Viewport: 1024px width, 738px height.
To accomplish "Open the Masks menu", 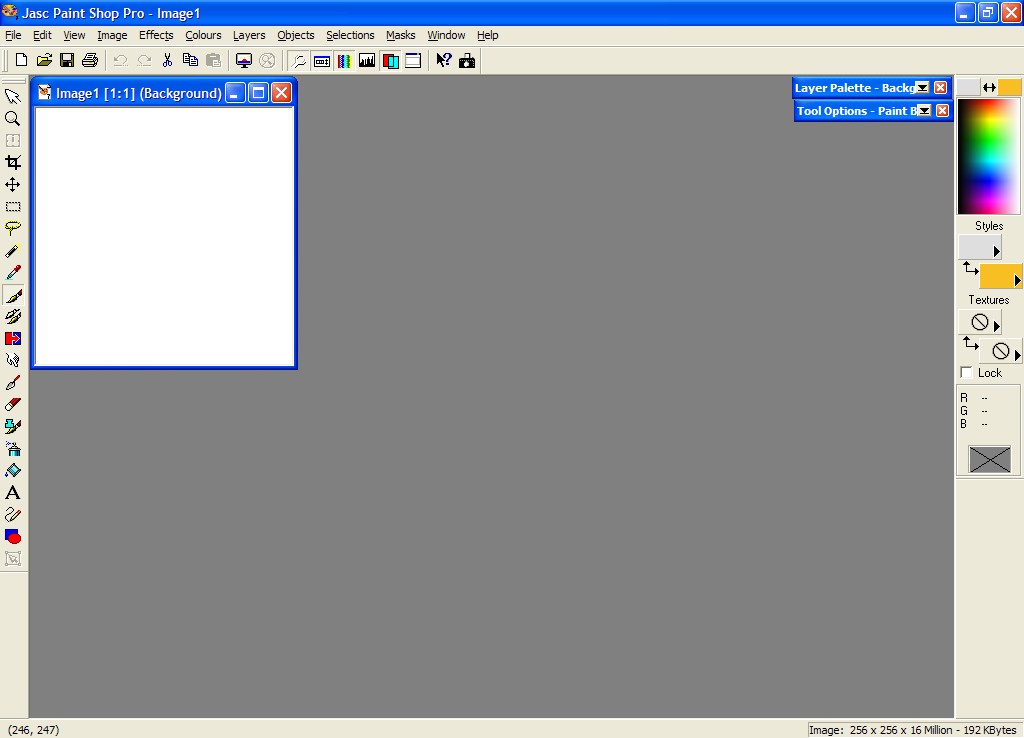I will [400, 35].
